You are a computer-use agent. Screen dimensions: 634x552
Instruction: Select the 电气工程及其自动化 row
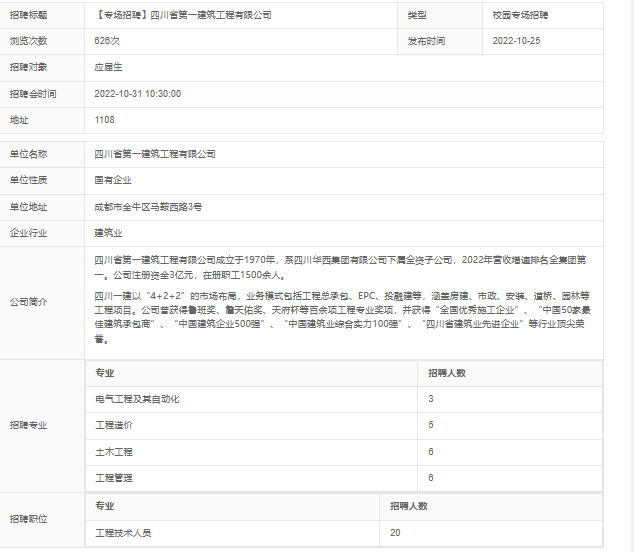pos(344,400)
